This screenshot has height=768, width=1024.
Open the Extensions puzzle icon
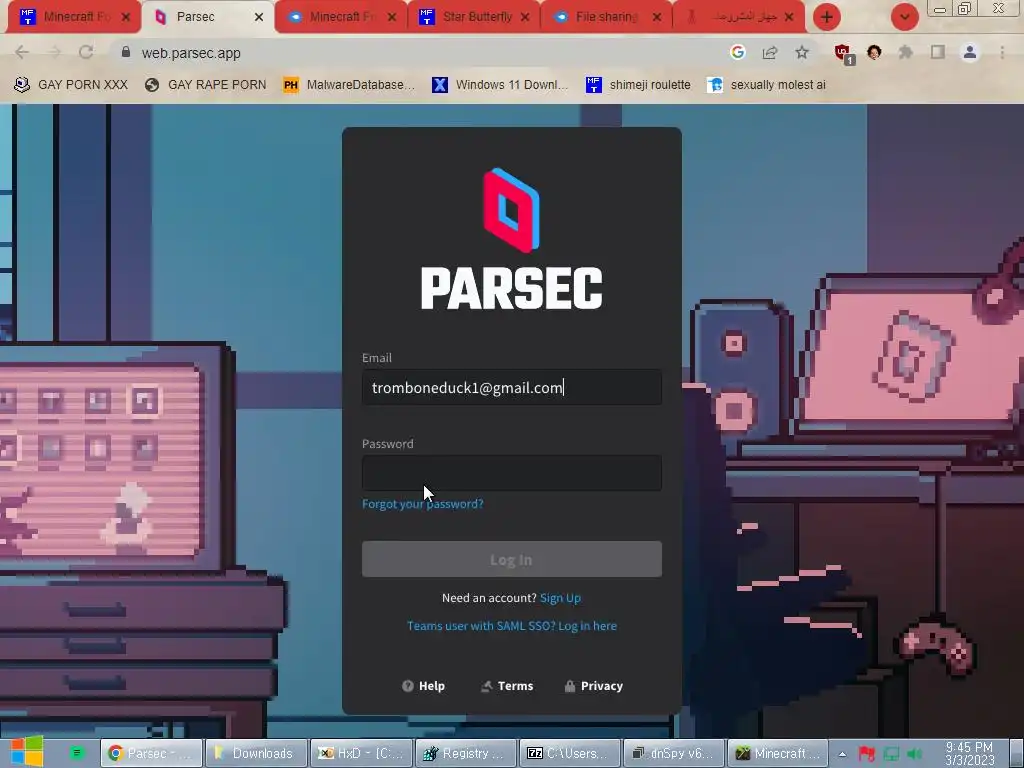(905, 52)
